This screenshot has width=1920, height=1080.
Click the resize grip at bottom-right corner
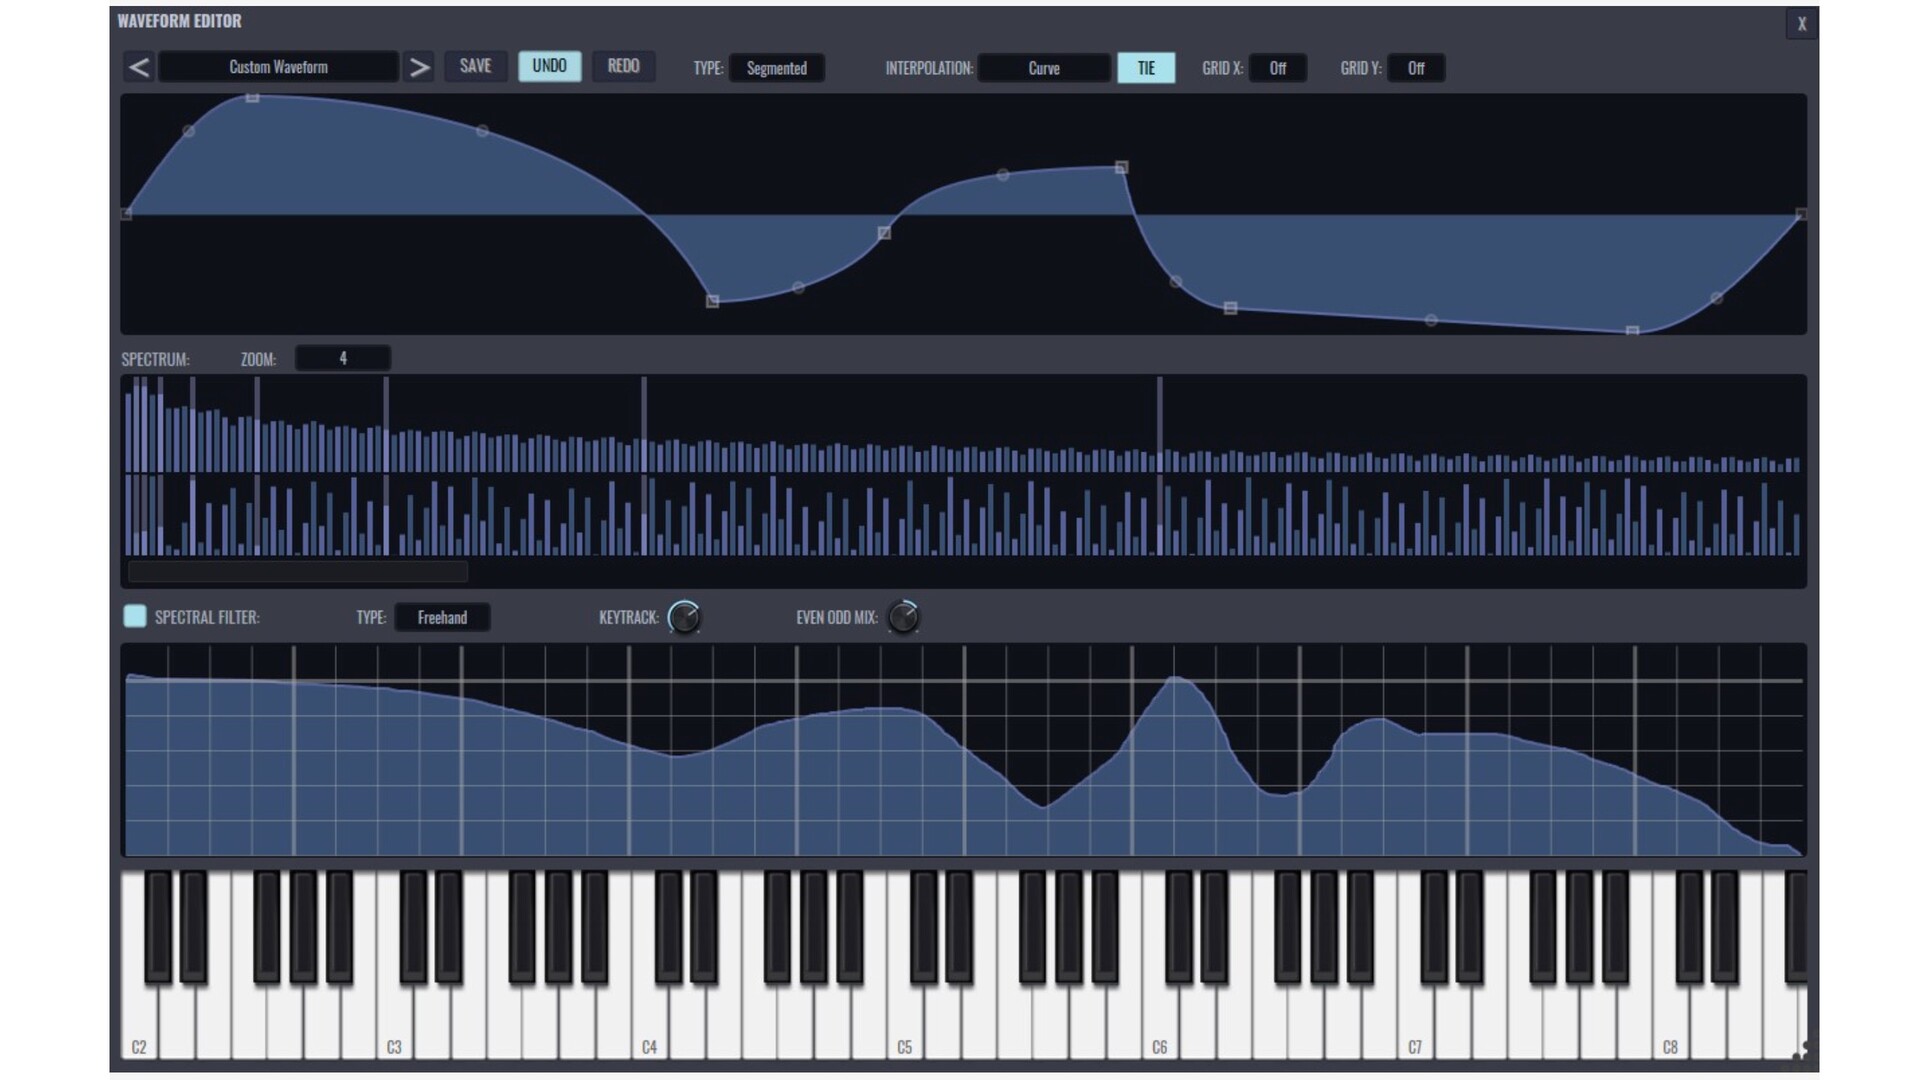pos(1799,1050)
